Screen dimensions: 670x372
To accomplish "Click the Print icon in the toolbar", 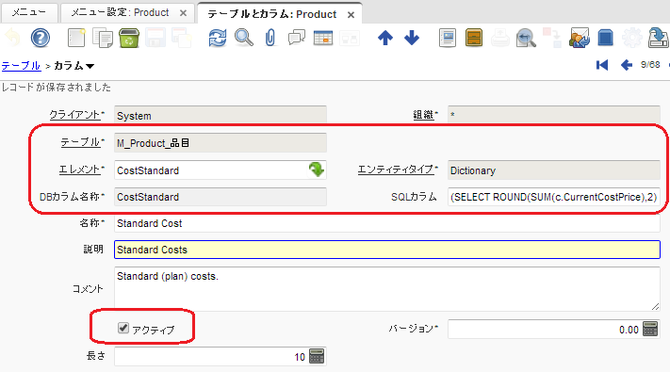I will [x=500, y=38].
